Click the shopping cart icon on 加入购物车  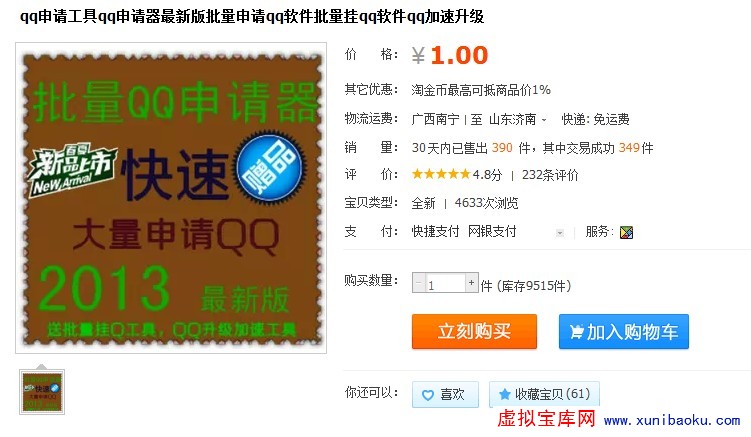pos(576,332)
